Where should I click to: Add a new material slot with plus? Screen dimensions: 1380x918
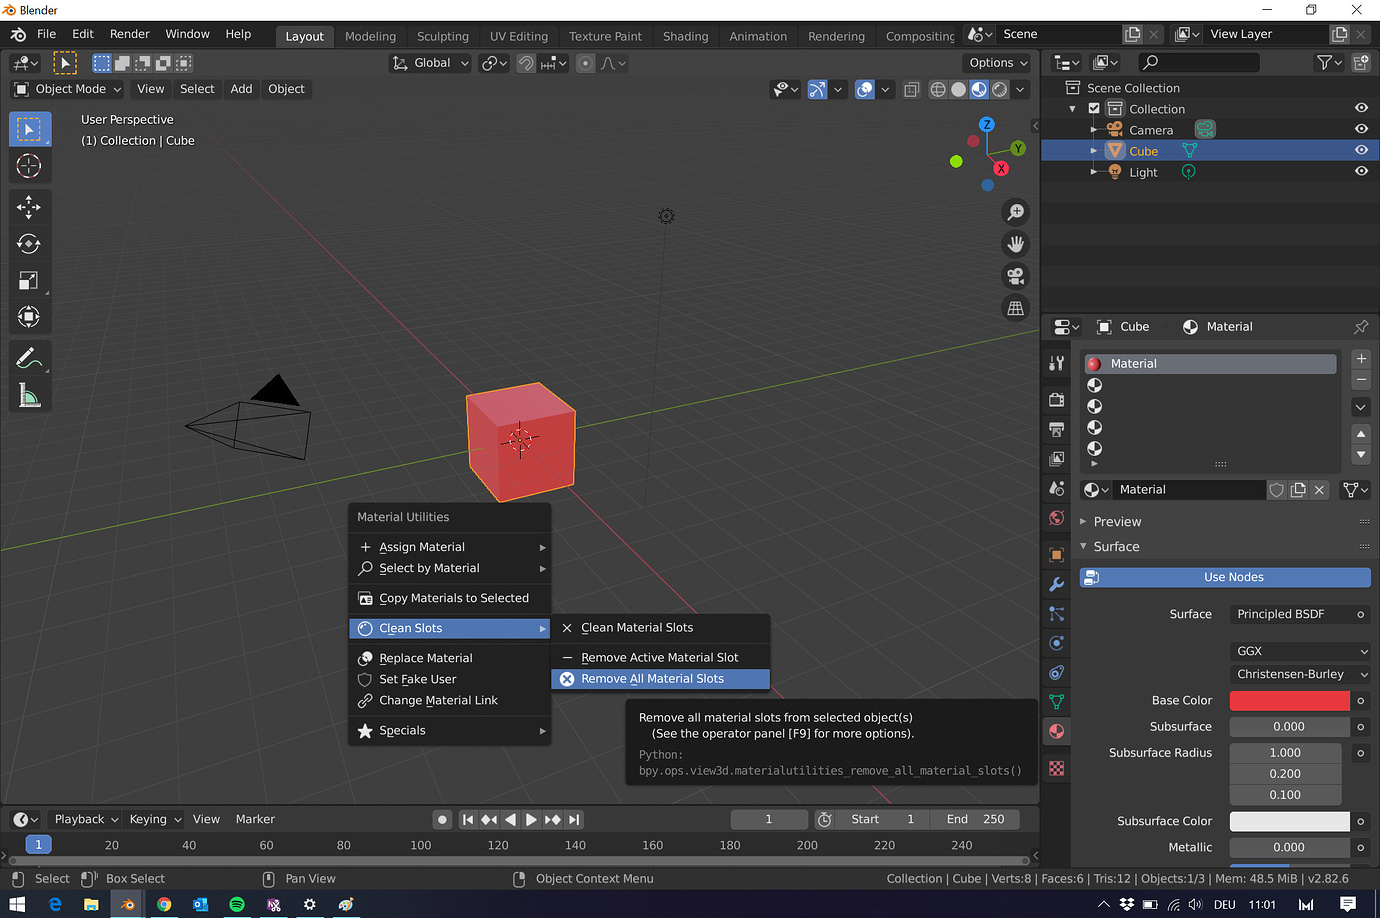click(x=1361, y=359)
